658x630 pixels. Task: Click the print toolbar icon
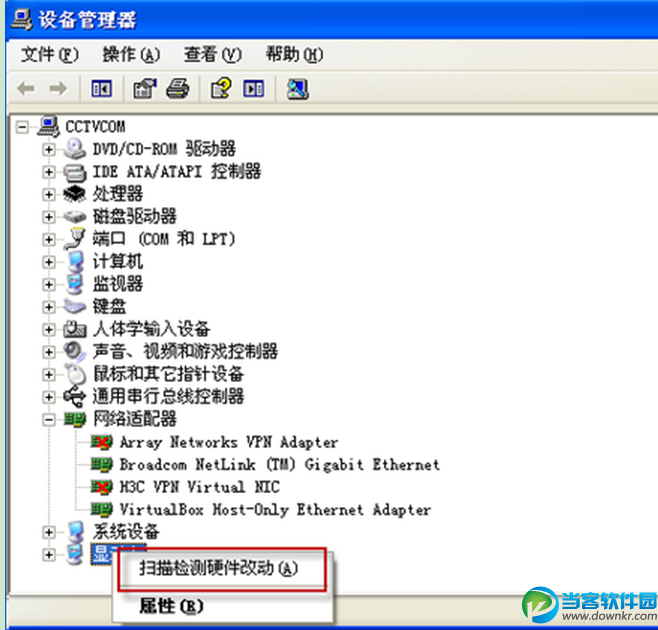(178, 89)
